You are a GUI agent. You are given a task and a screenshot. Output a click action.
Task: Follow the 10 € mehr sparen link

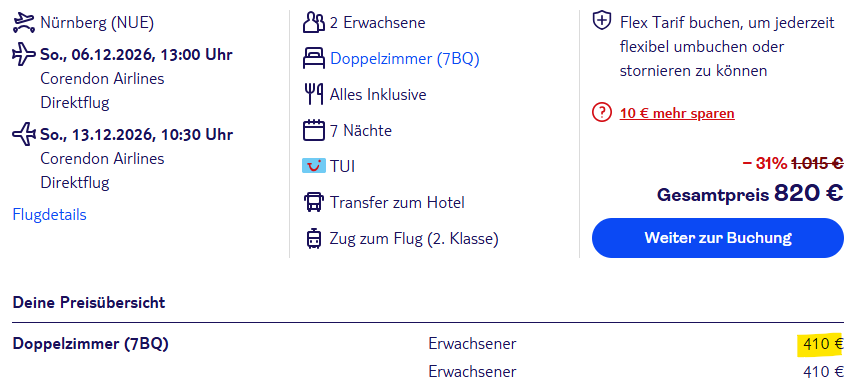677,113
